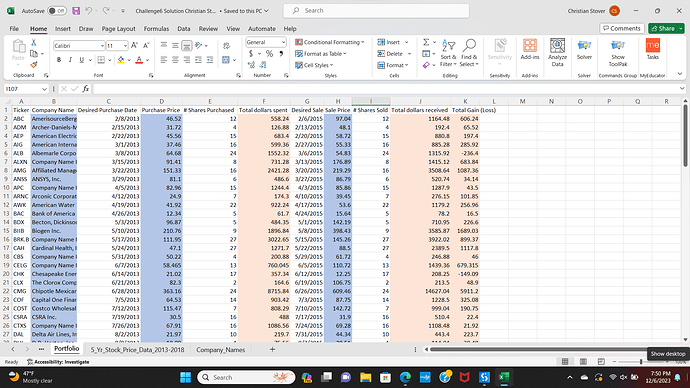Open Sort & Filter
The width and height of the screenshot is (690, 388).
point(448,53)
